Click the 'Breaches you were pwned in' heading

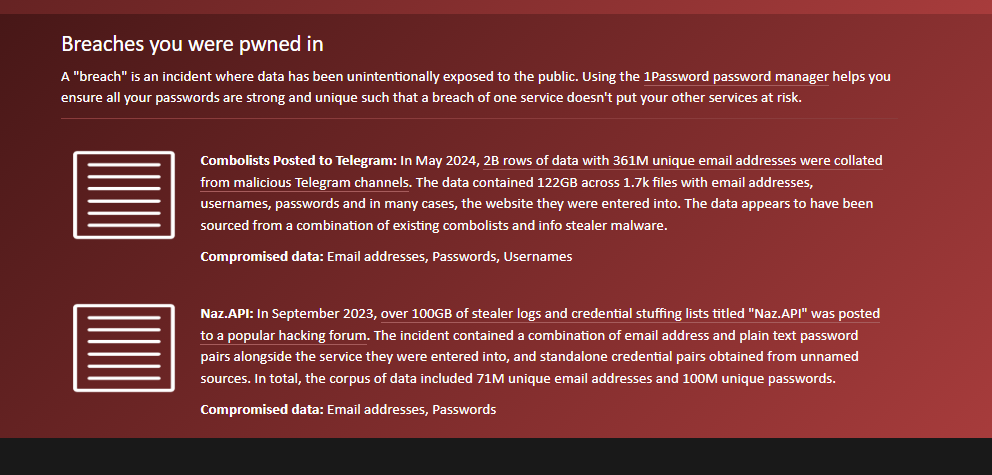192,44
